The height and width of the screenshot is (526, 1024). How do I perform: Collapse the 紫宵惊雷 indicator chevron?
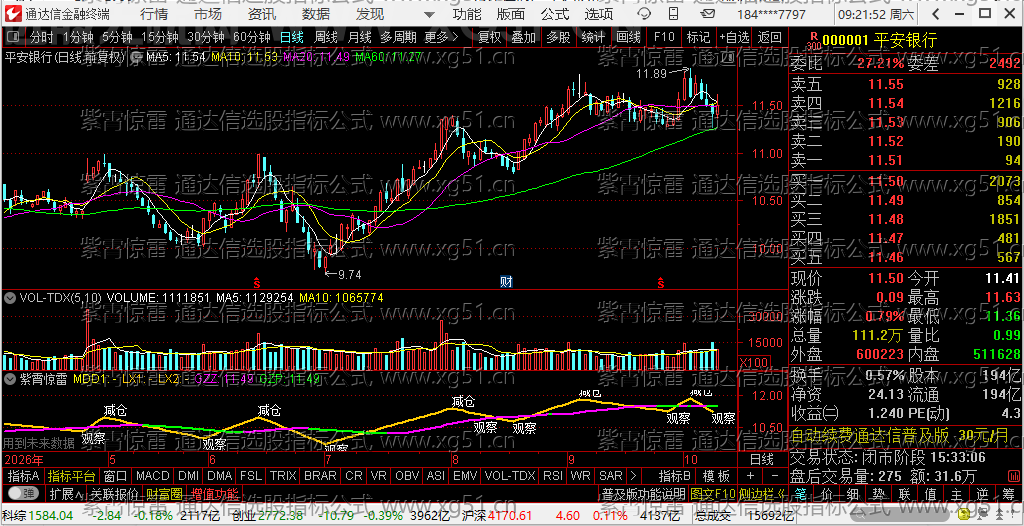[x=9, y=379]
